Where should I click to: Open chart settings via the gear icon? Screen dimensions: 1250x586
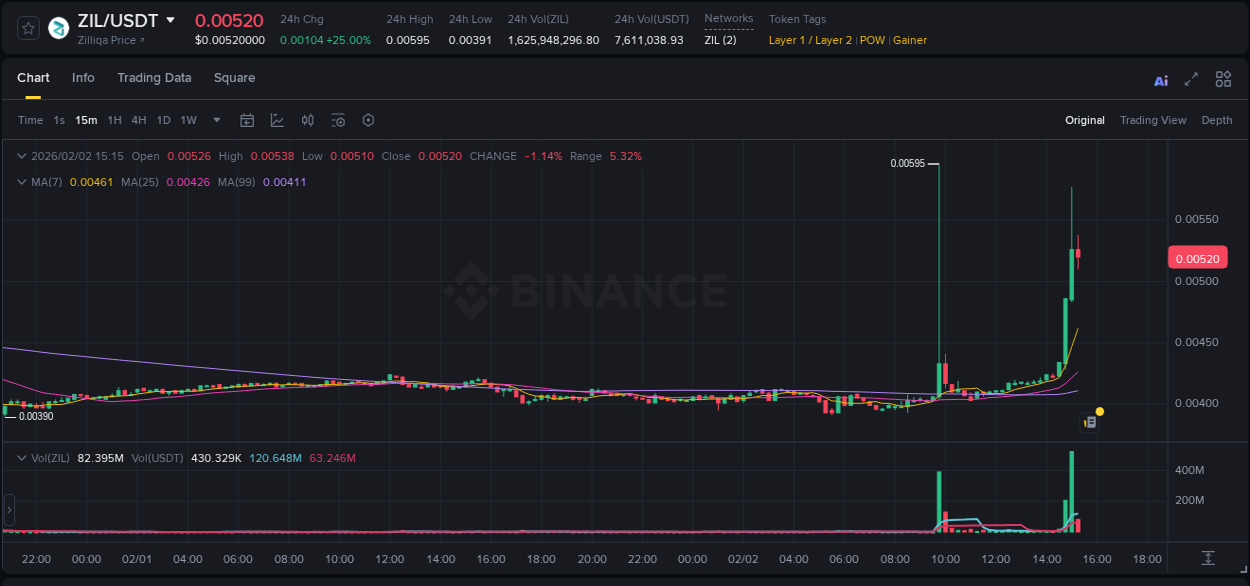pyautogui.click(x=368, y=120)
